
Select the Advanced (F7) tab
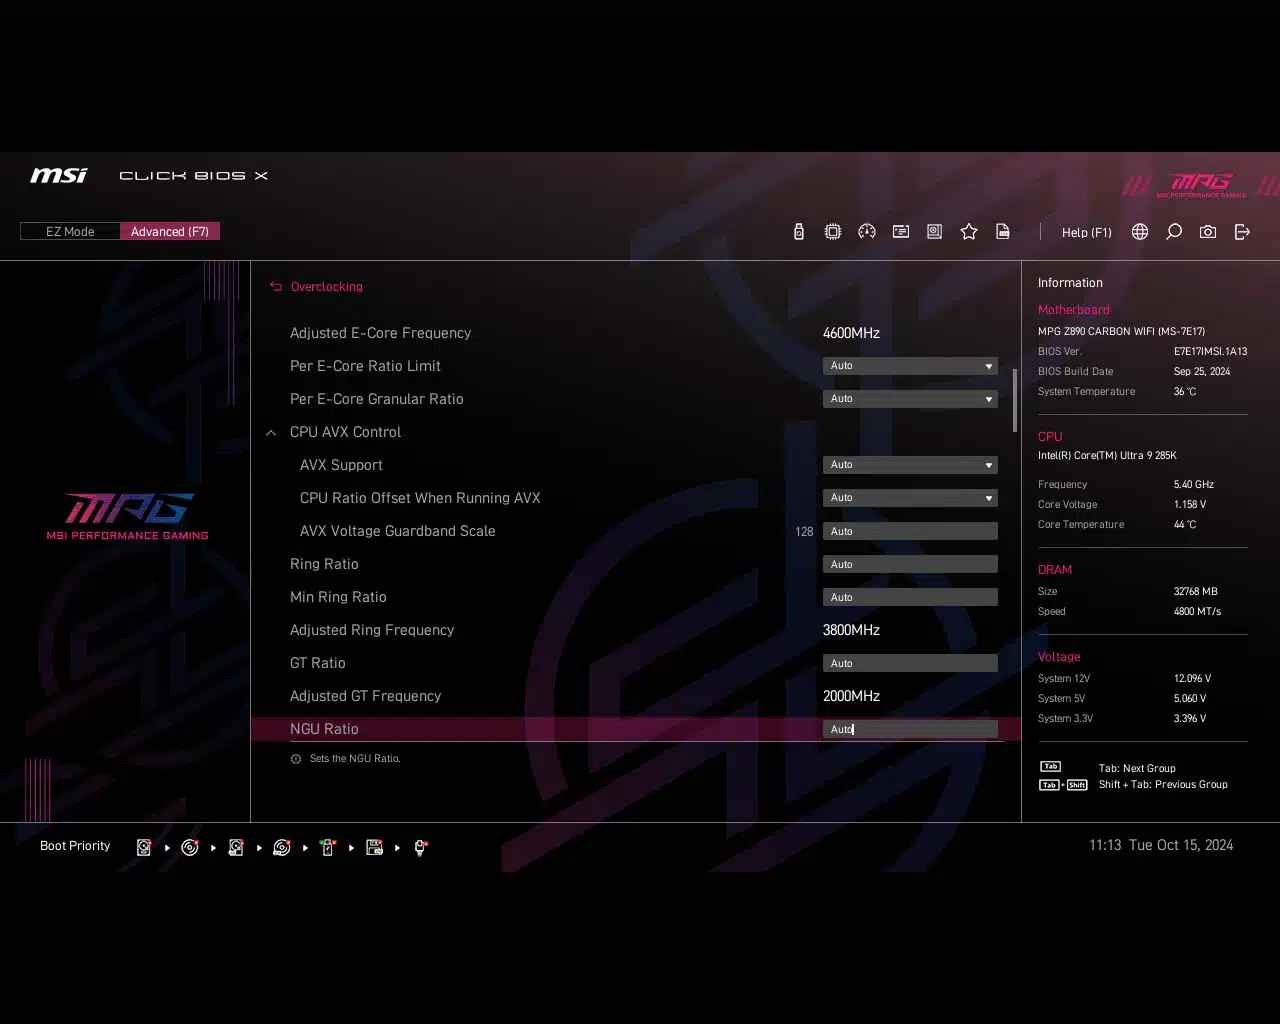[x=170, y=232]
